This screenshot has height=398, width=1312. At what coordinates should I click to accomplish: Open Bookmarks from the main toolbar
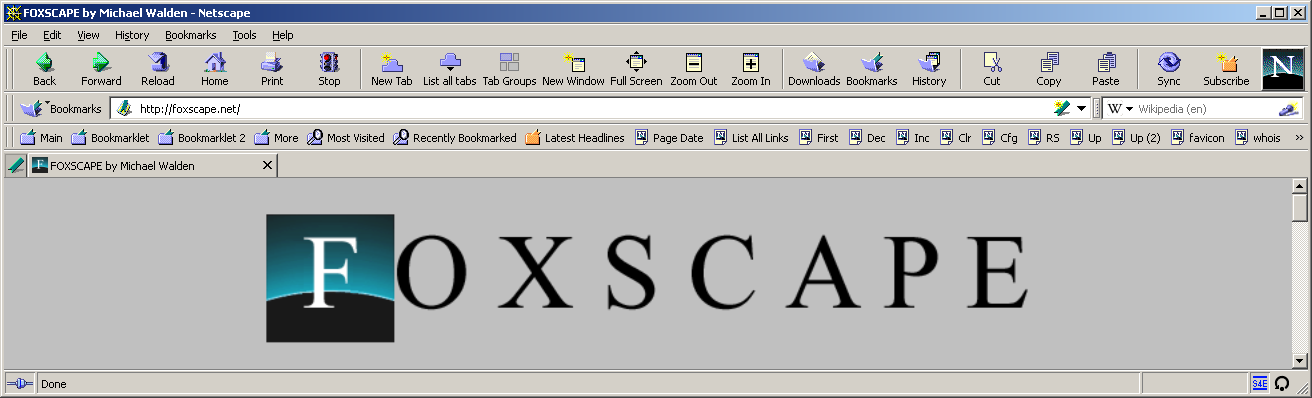click(x=872, y=69)
